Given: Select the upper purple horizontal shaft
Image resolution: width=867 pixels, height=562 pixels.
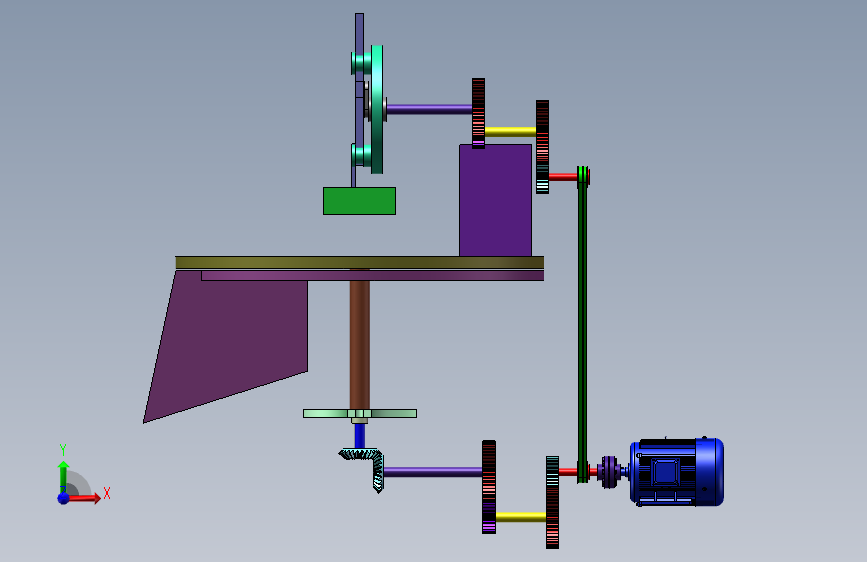Looking at the screenshot, I should pyautogui.click(x=429, y=109).
